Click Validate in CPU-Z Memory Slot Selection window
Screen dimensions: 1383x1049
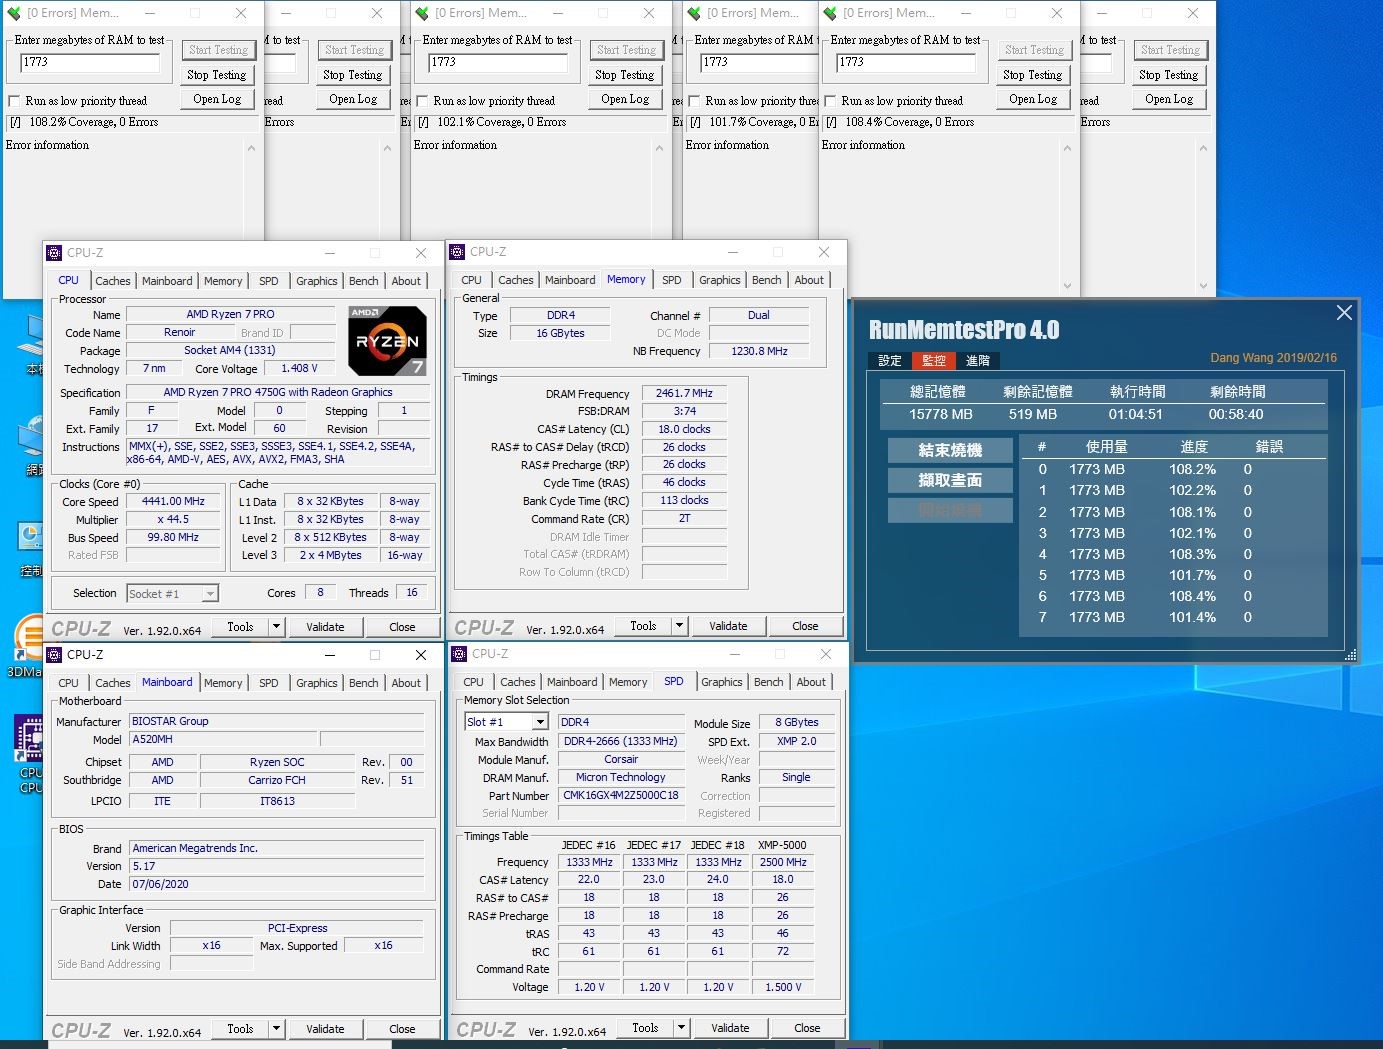tap(730, 1028)
